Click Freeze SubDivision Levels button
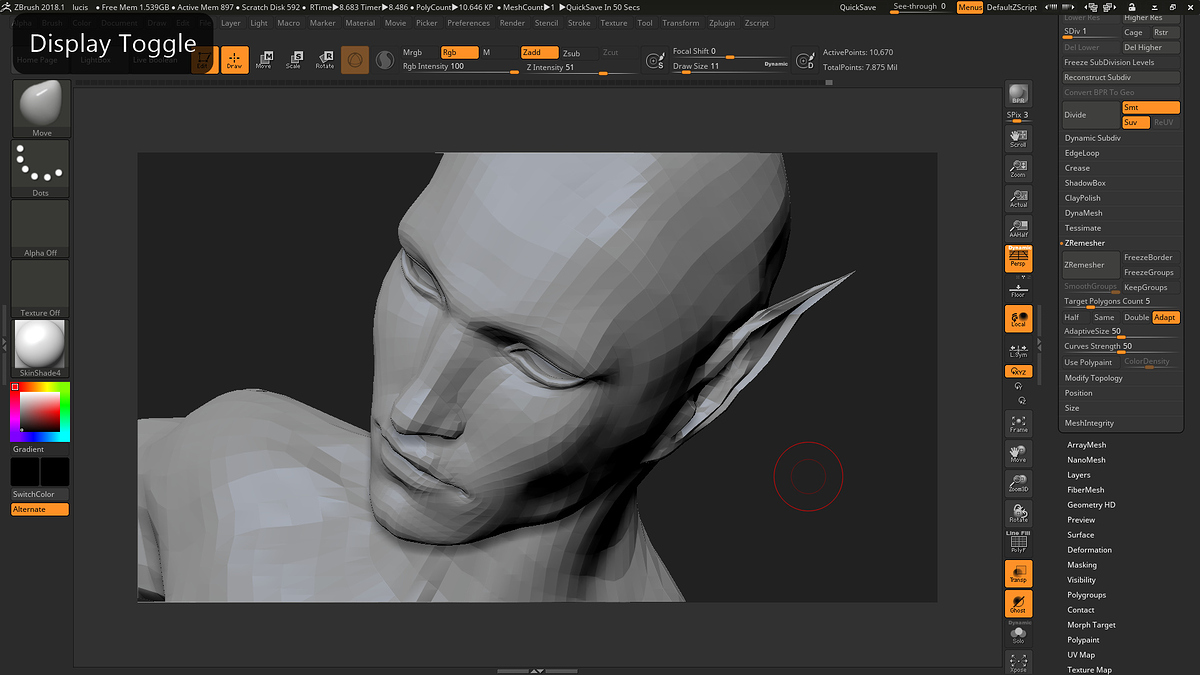 click(1121, 62)
